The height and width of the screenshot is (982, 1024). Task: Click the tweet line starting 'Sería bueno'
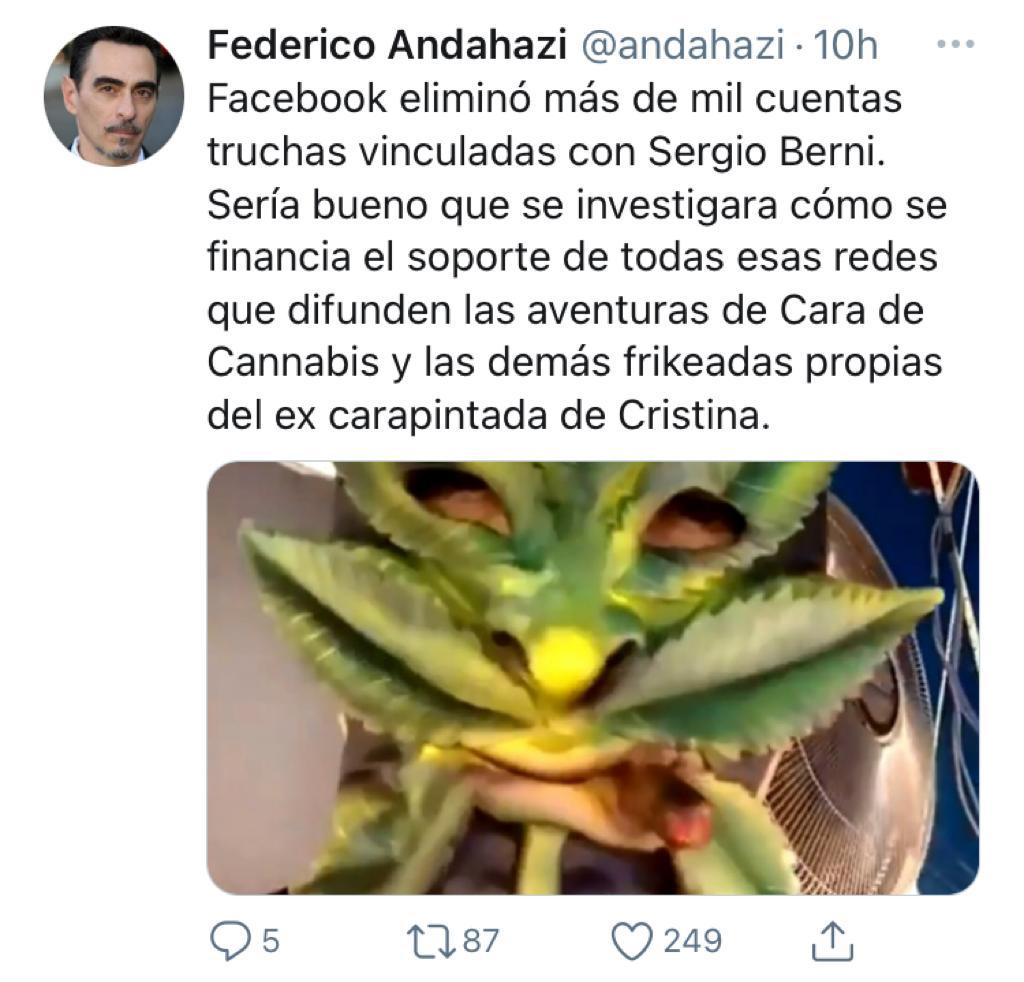(577, 206)
